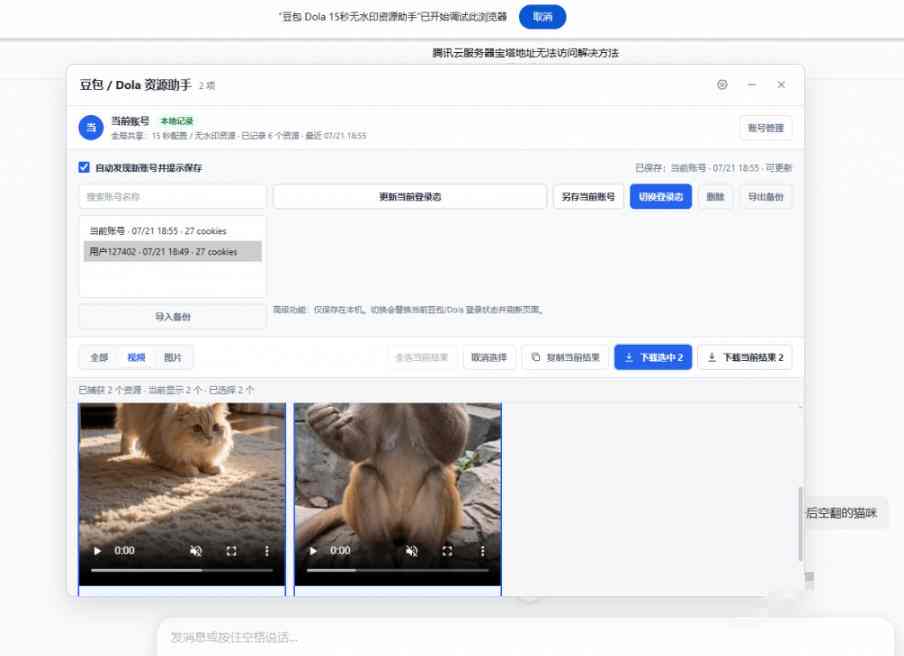This screenshot has height=656, width=904.
Task: Open more options on cat video
Action: tap(266, 551)
